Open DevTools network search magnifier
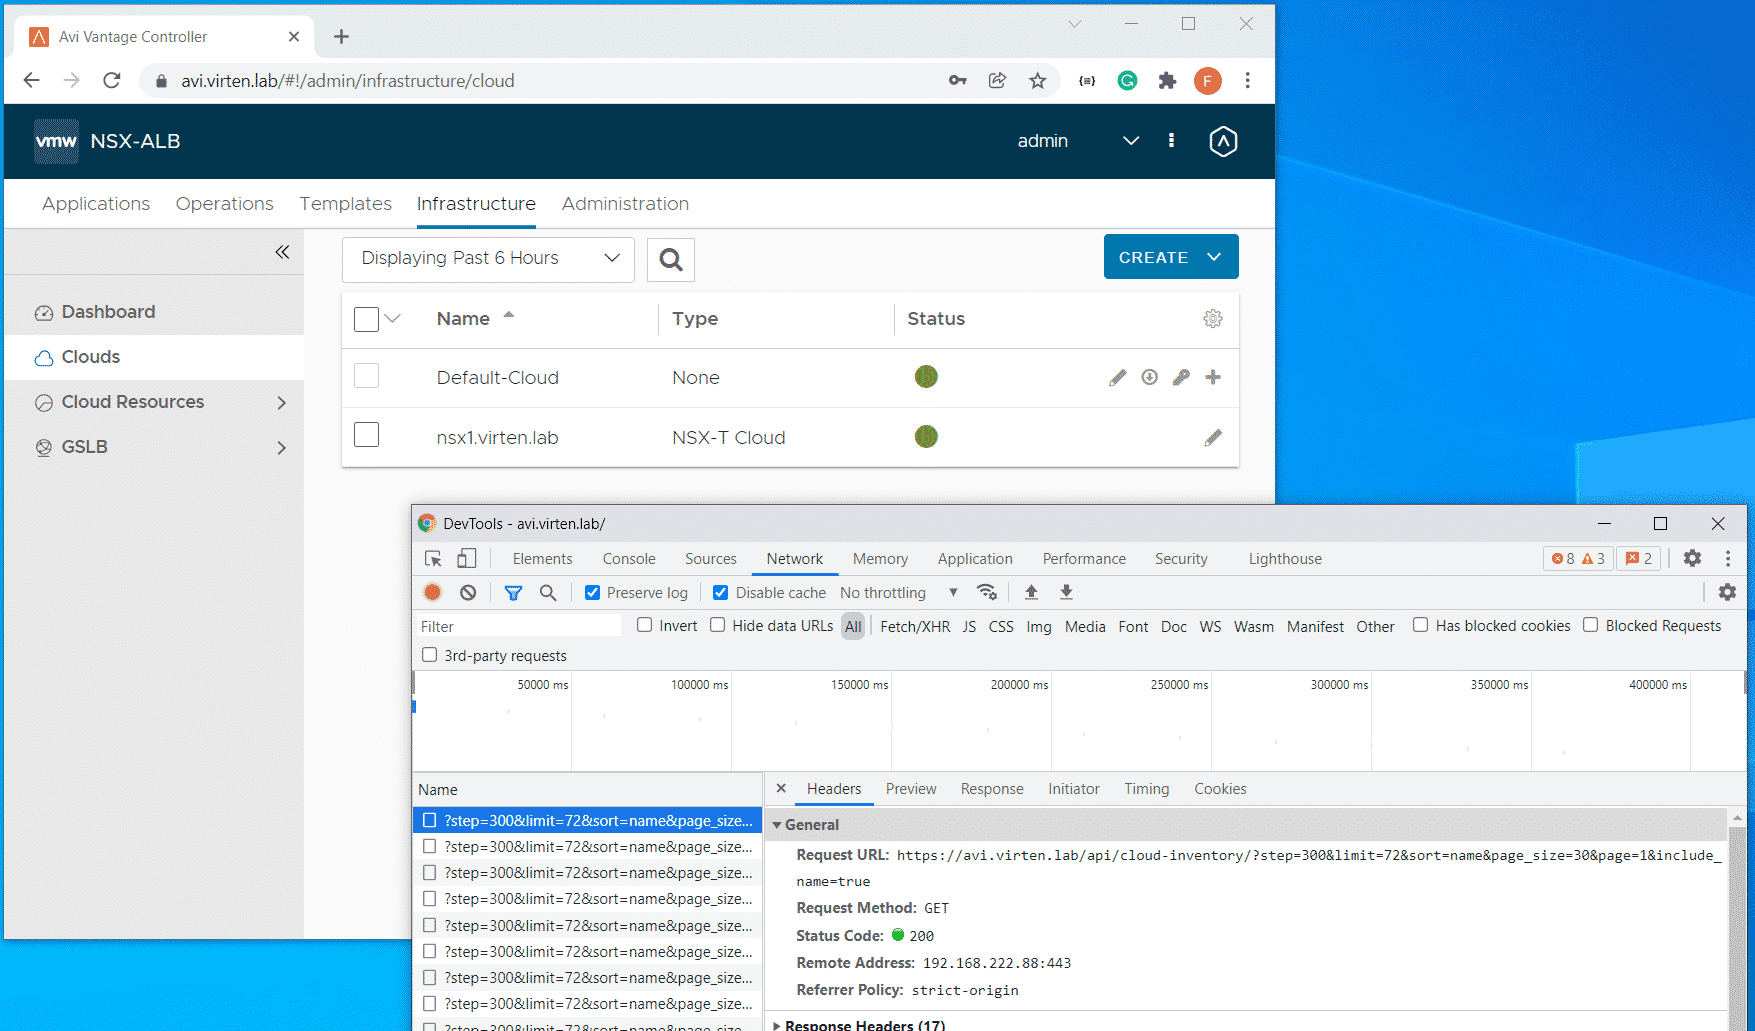Screen dimensions: 1755x1031 [548, 592]
